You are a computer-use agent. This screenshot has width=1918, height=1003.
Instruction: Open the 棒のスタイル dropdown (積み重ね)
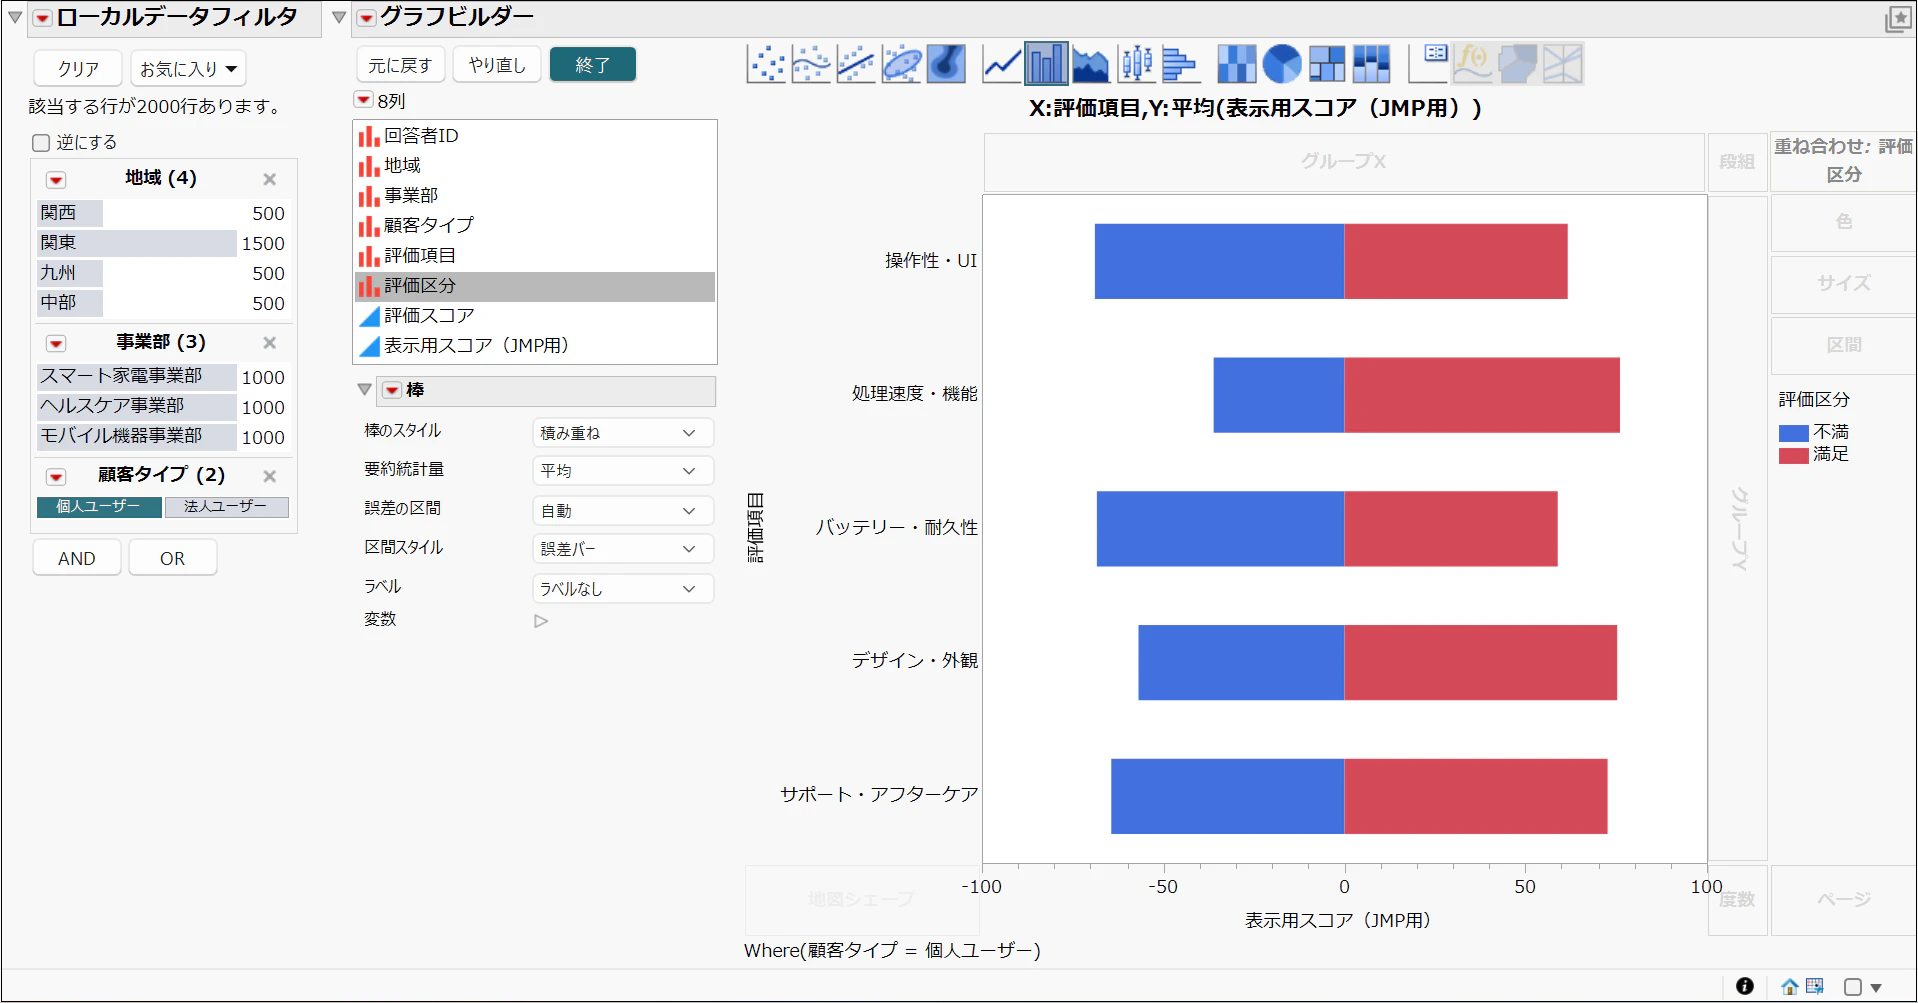click(x=623, y=433)
